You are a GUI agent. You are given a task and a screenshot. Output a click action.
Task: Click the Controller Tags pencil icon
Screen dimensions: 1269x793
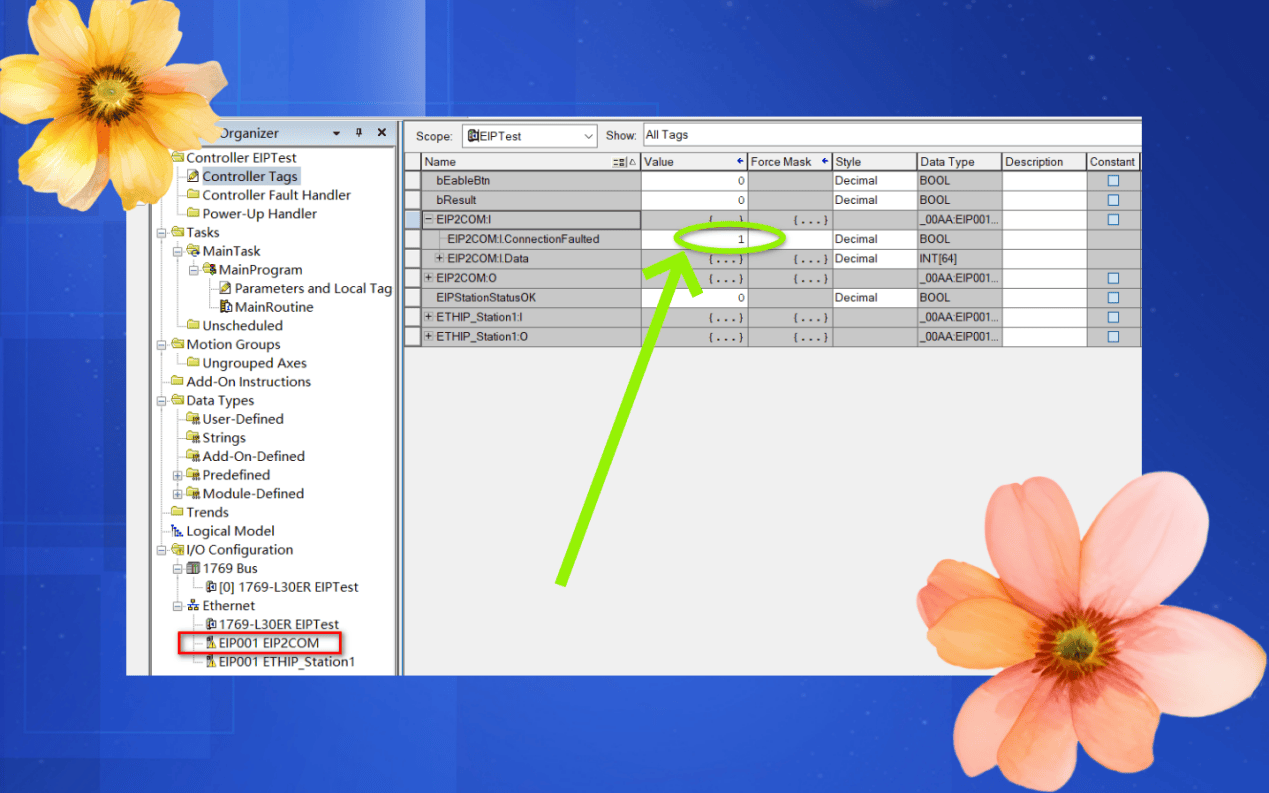tap(194, 177)
